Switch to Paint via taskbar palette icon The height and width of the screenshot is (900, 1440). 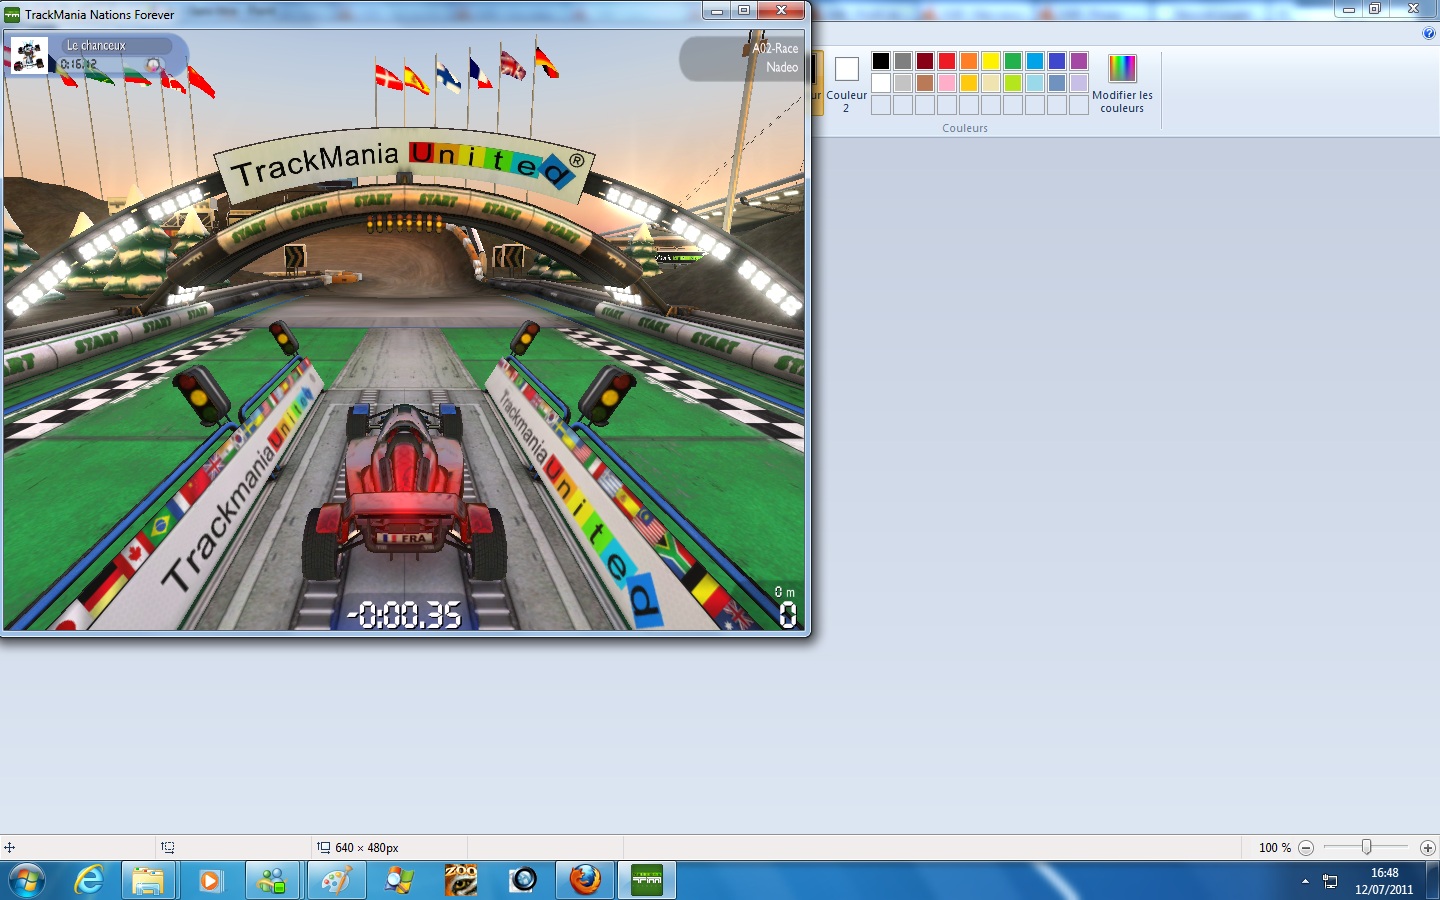click(336, 880)
